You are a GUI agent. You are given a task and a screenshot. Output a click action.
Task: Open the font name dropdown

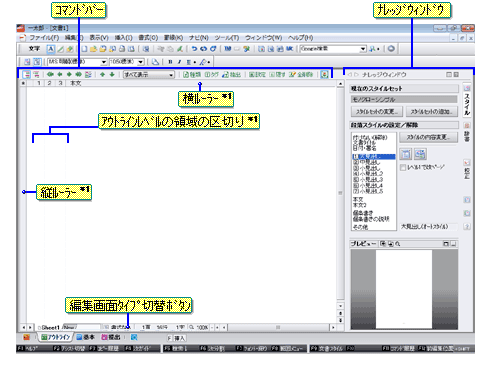(104, 62)
